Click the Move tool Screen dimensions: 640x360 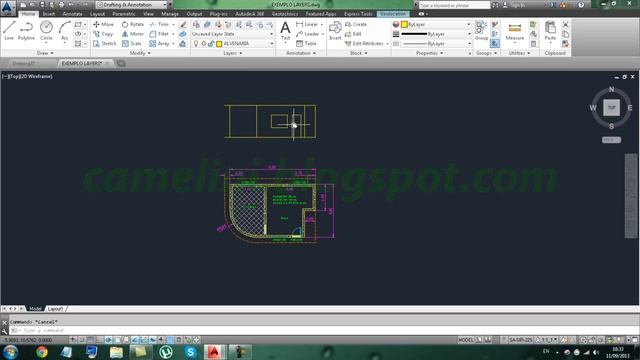tap(103, 24)
